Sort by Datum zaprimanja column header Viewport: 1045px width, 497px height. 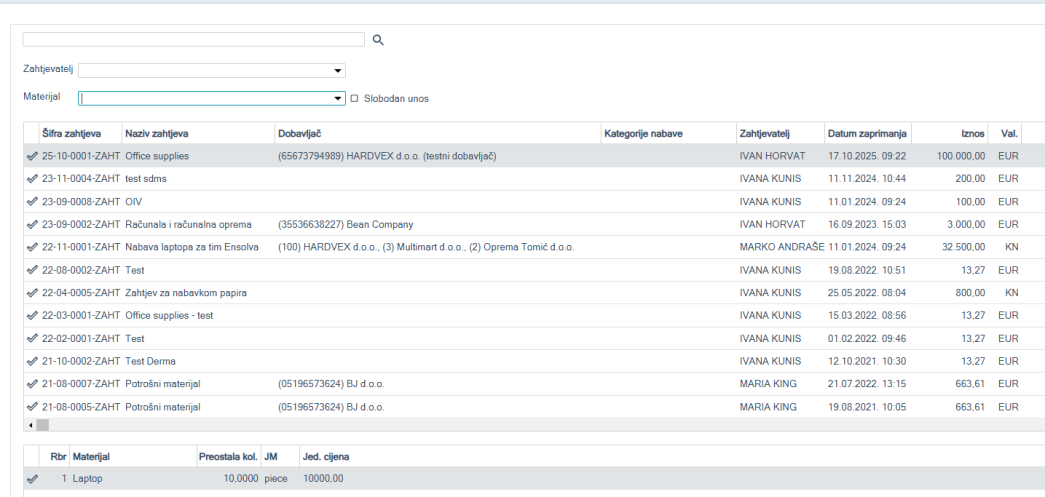(866, 134)
